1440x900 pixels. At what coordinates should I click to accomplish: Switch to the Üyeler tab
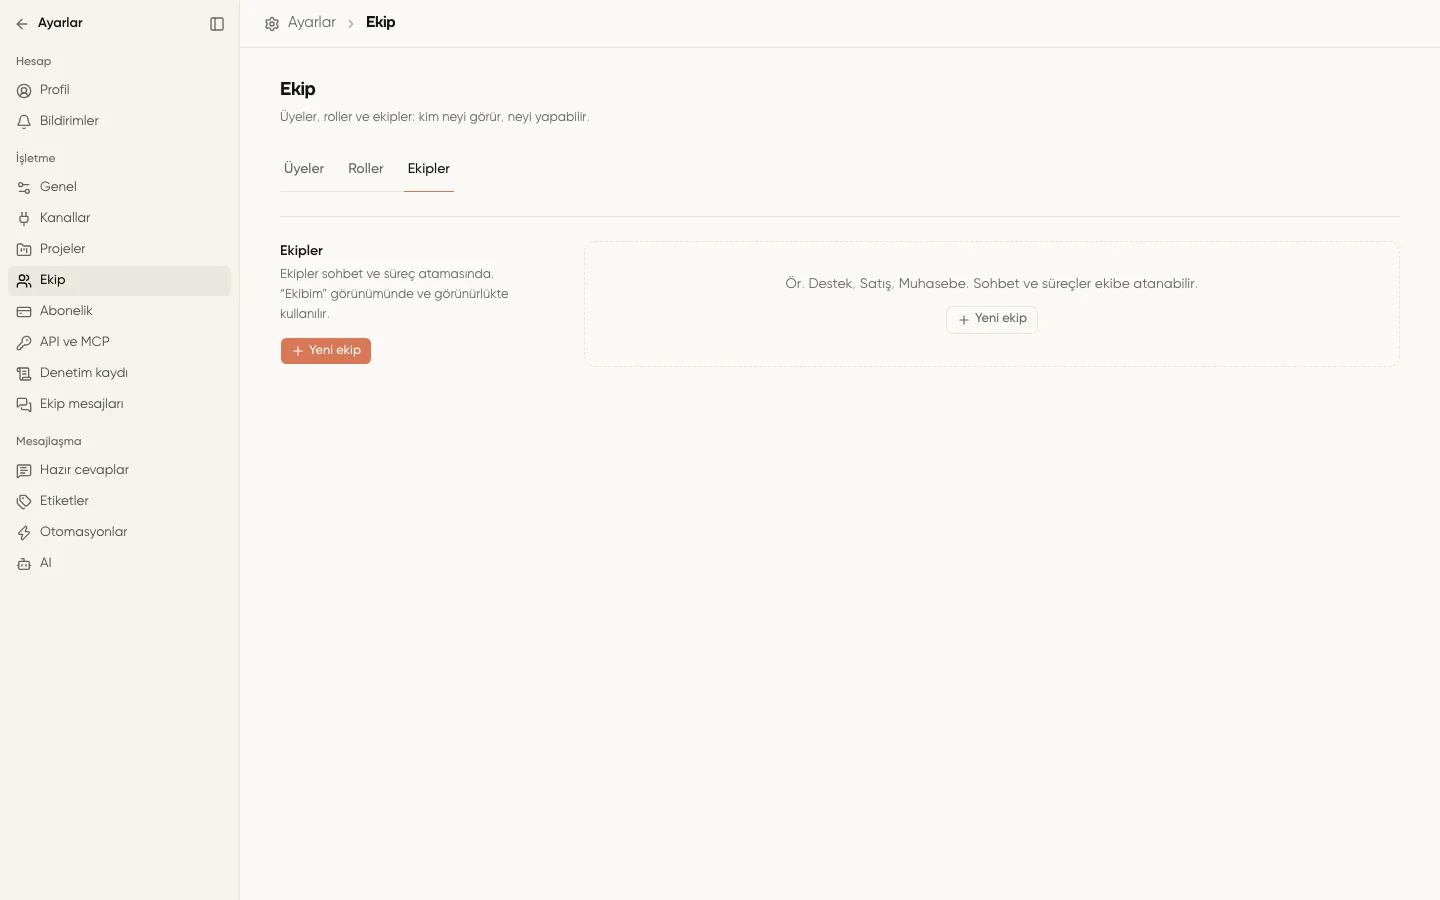coord(304,169)
